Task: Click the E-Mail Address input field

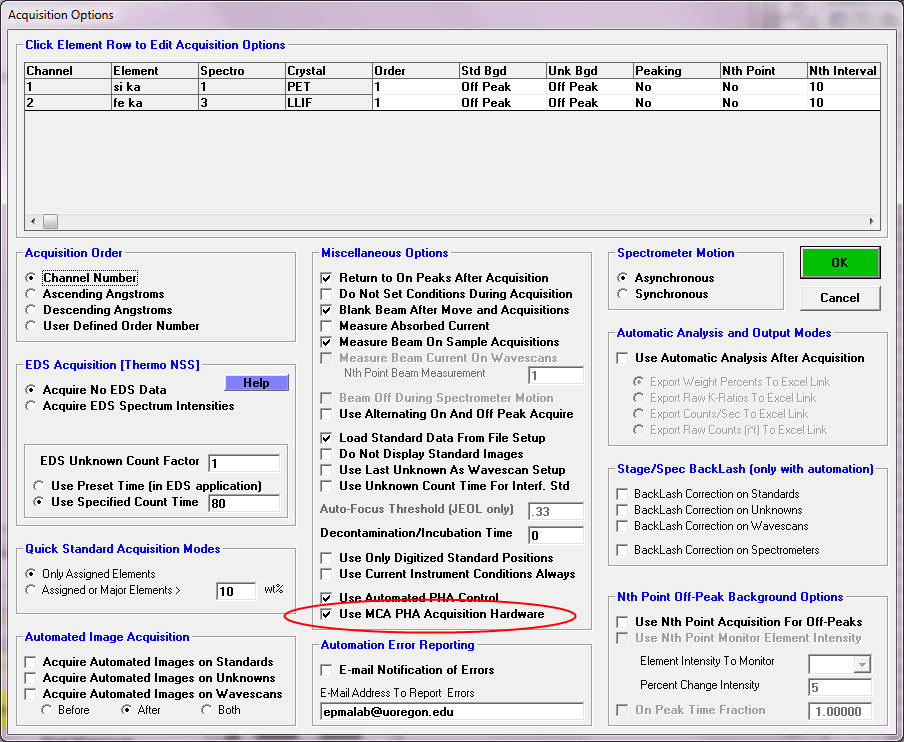Action: (x=451, y=711)
